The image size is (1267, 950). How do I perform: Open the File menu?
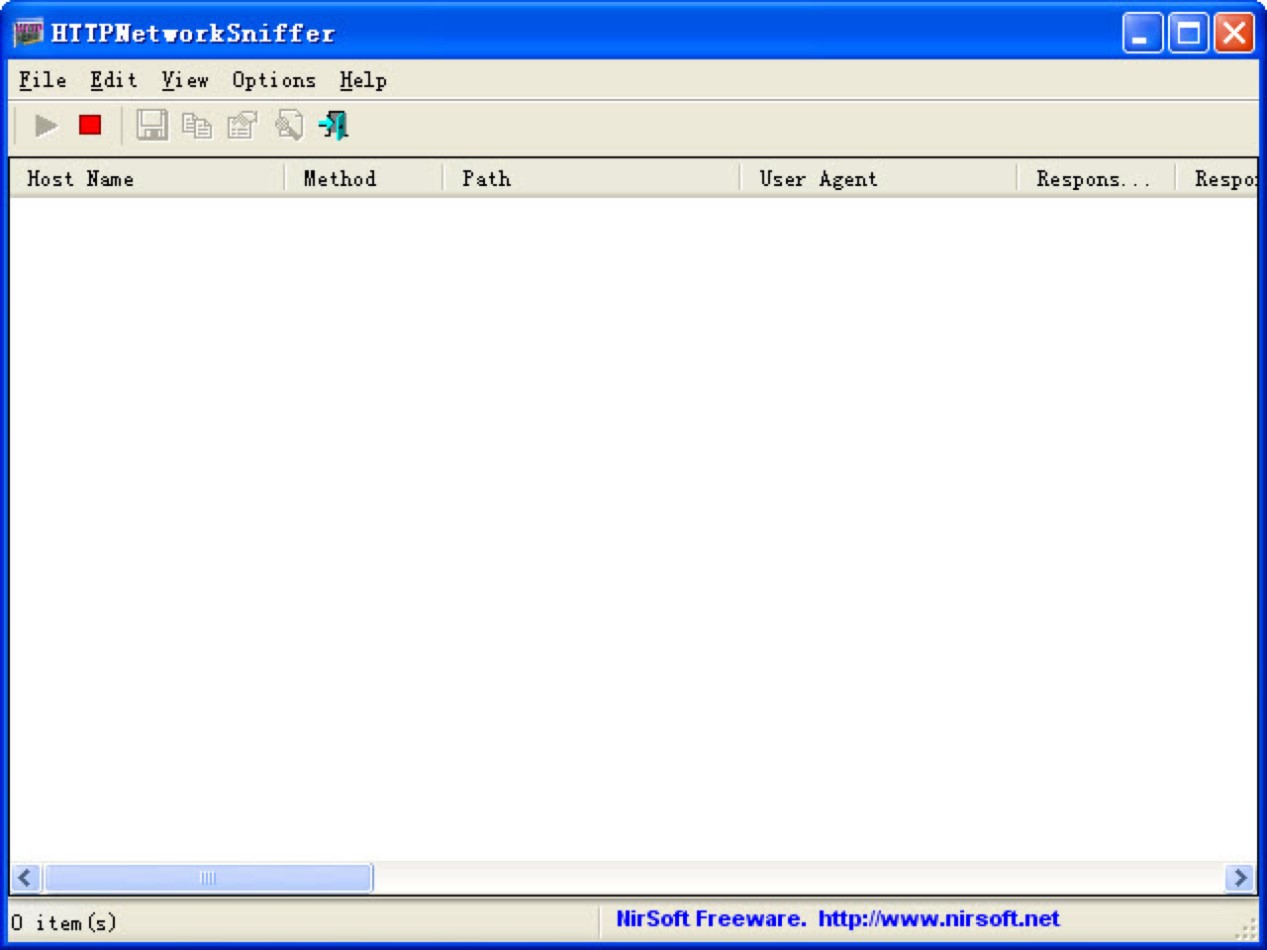[x=42, y=80]
